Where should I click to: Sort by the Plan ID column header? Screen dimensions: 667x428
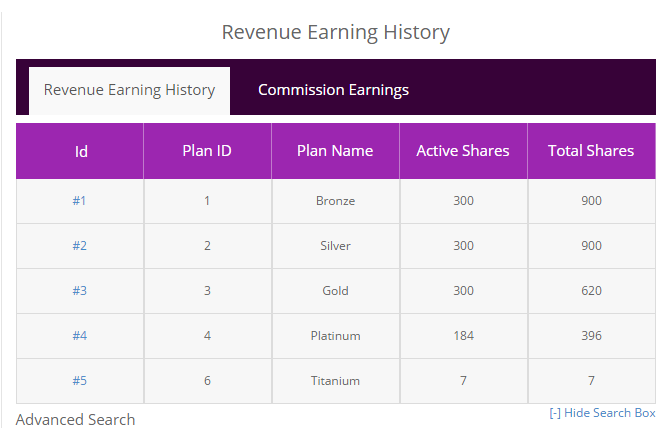pos(207,151)
